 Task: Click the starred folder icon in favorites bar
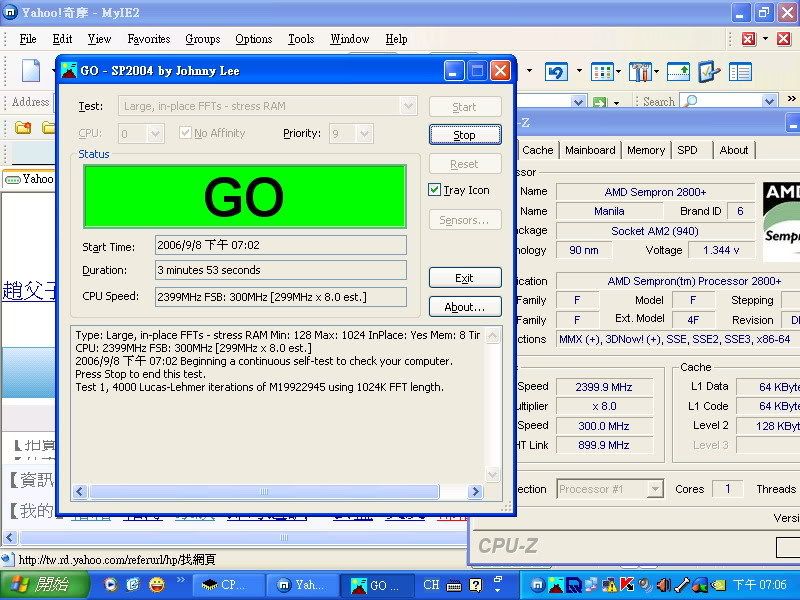coord(22,127)
